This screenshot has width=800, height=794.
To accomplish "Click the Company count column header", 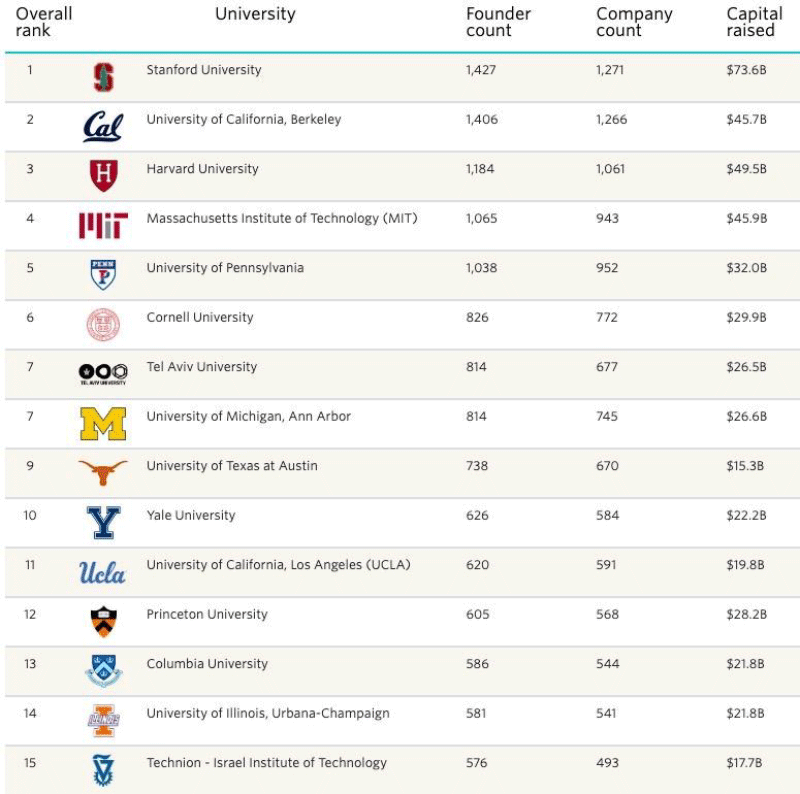I will tap(634, 22).
